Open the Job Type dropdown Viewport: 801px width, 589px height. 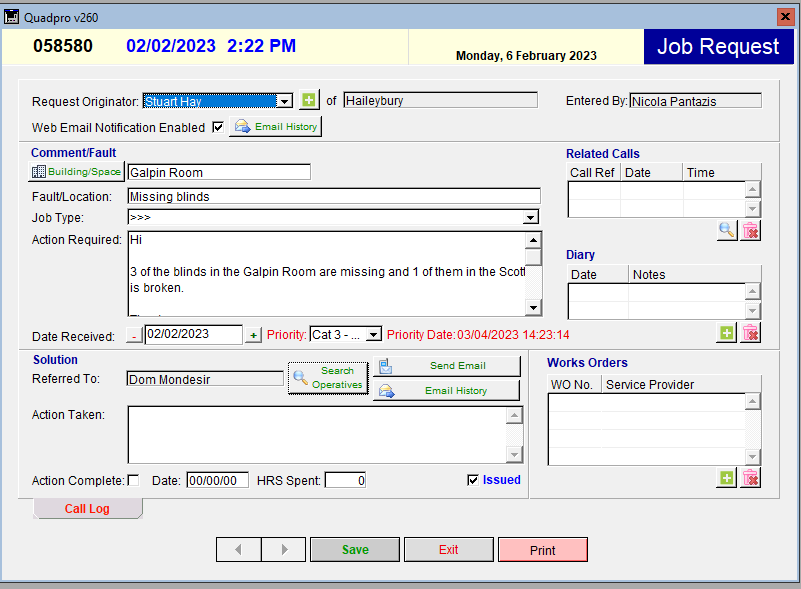point(530,218)
